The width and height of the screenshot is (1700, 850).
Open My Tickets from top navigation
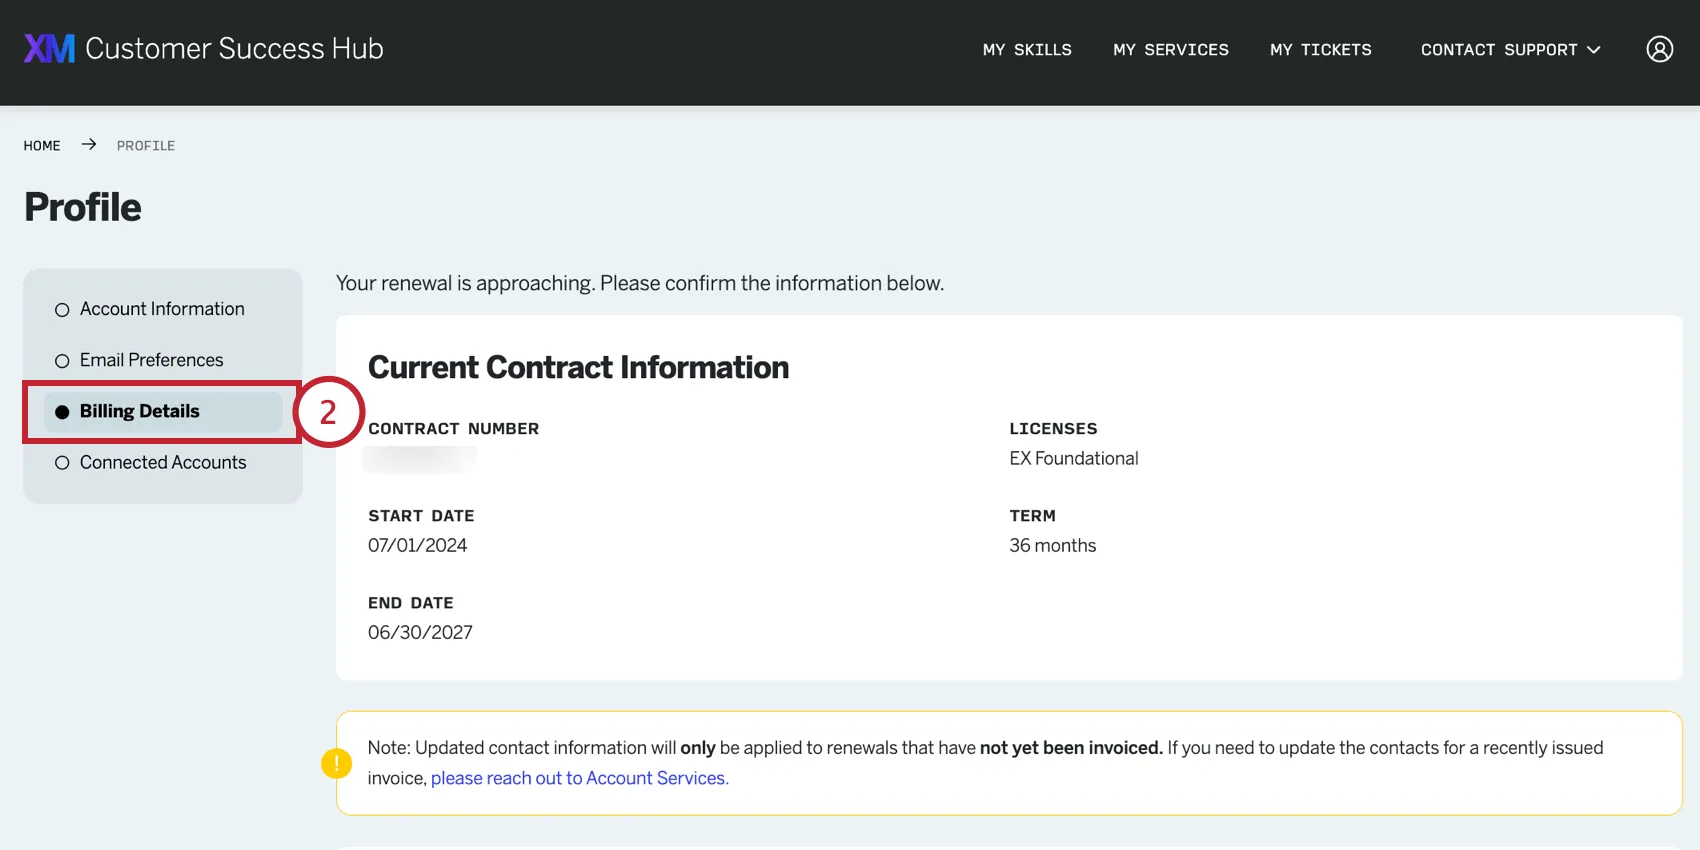[x=1321, y=50]
